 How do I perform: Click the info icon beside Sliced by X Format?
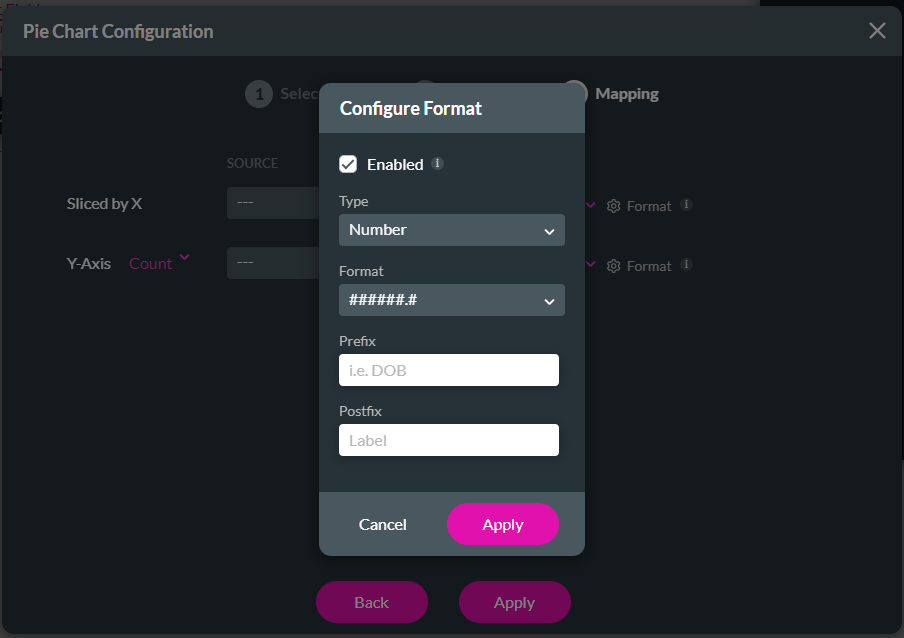(686, 203)
